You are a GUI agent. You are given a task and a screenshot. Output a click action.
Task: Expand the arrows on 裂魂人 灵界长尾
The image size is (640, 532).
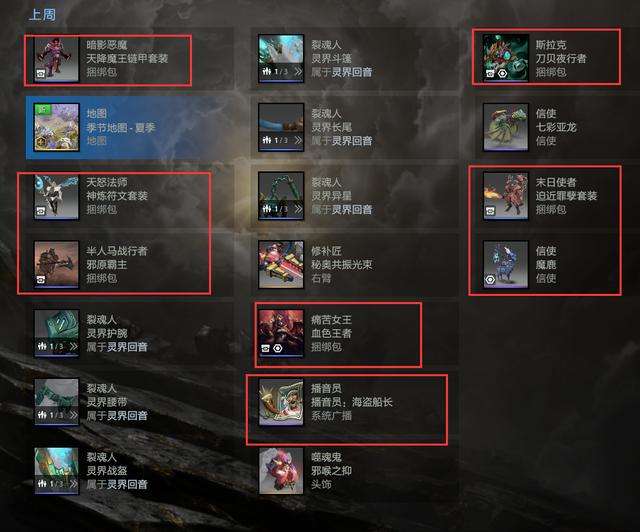pos(298,140)
